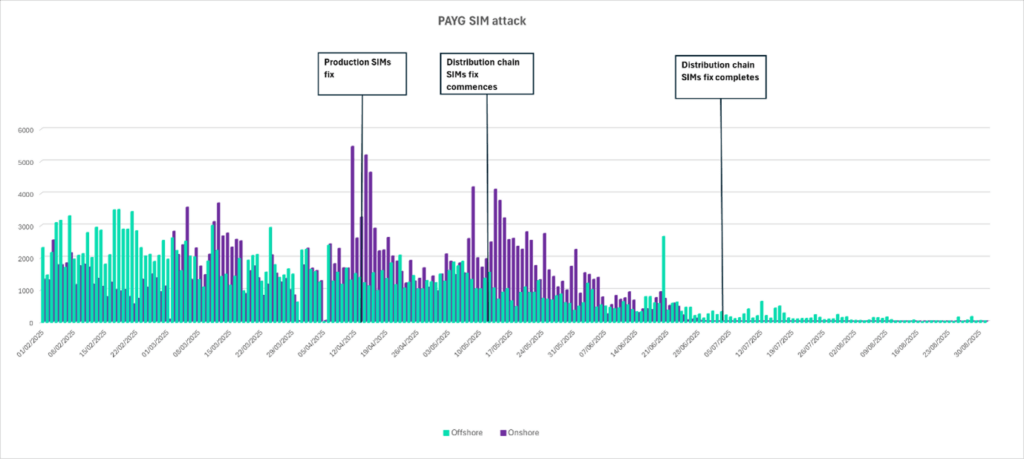Click the vertical marker line under Production SIMs fix
The width and height of the screenshot is (1024, 459).
click(x=362, y=200)
